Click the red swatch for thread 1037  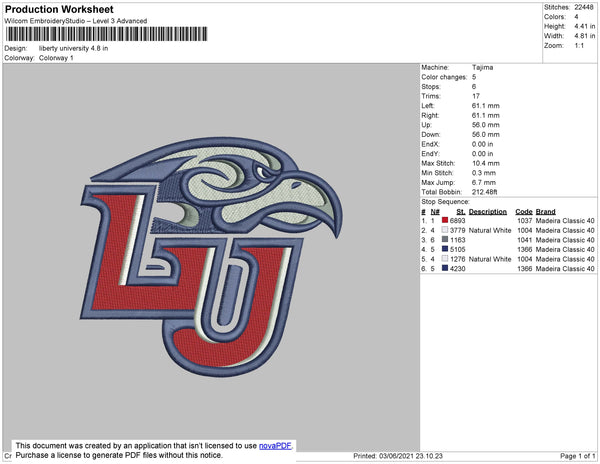coord(445,220)
